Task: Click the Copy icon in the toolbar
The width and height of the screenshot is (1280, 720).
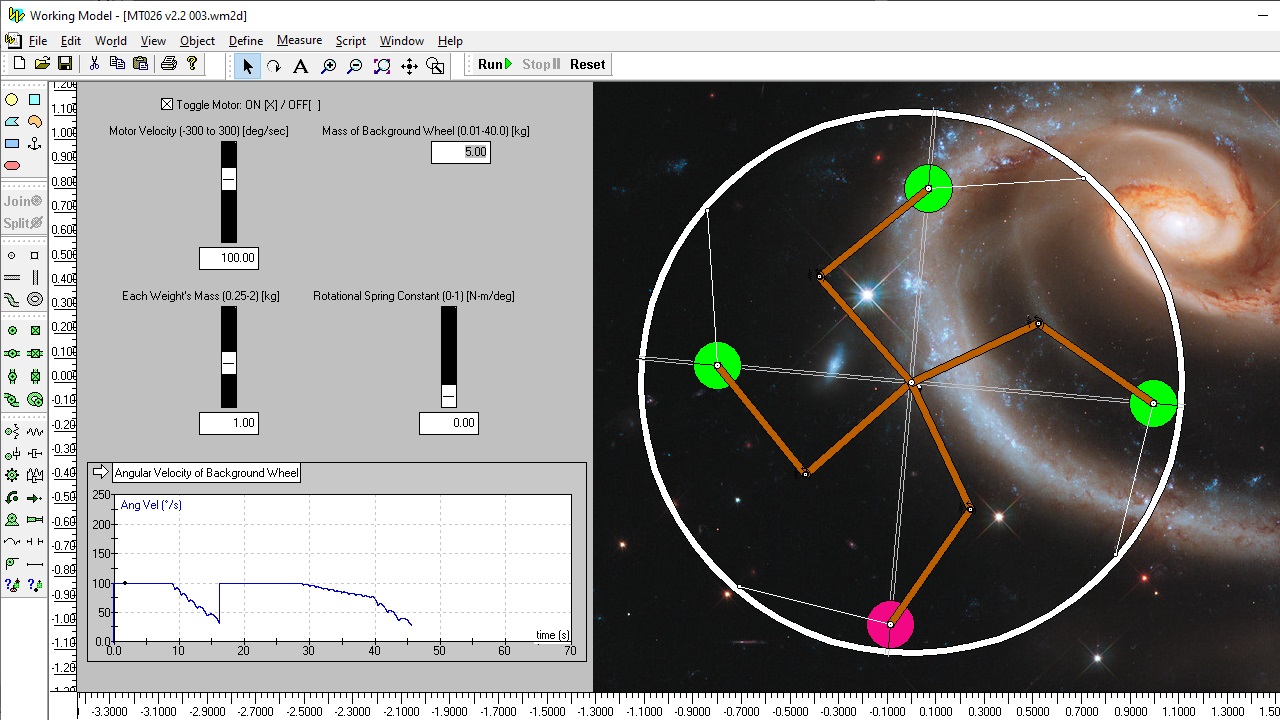Action: 117,64
